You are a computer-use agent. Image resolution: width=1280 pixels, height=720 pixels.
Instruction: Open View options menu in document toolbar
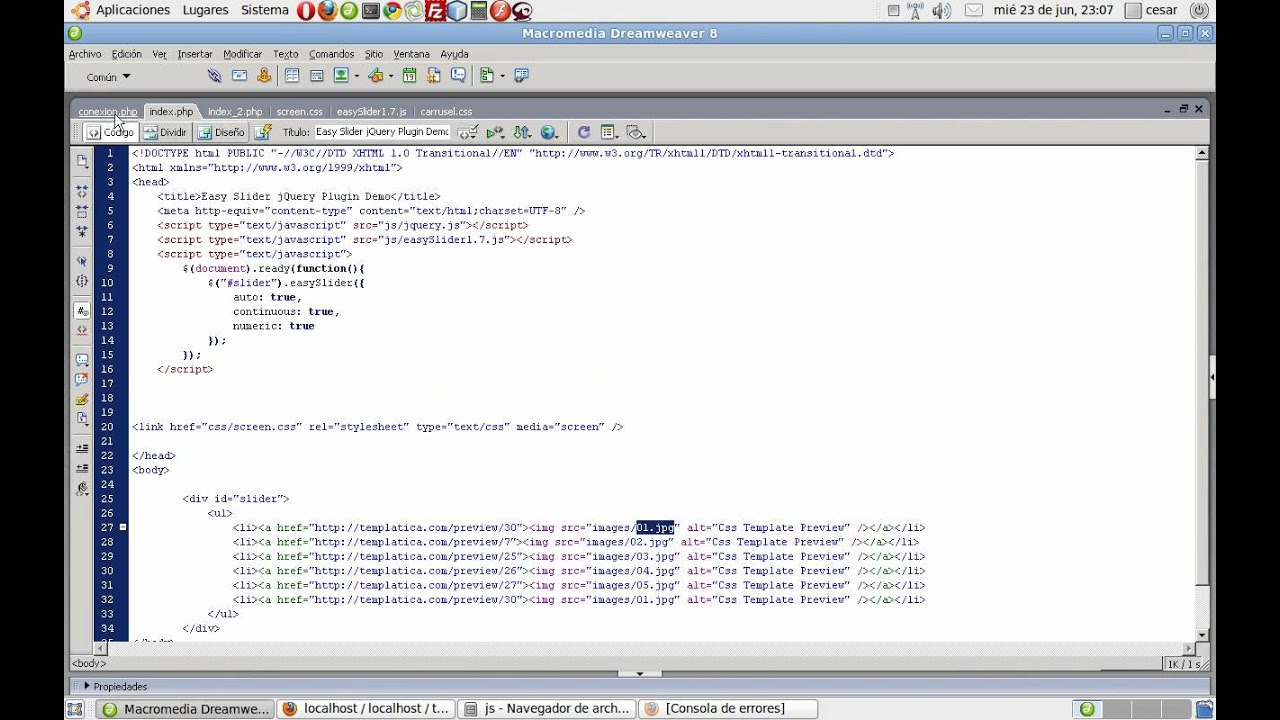point(608,132)
